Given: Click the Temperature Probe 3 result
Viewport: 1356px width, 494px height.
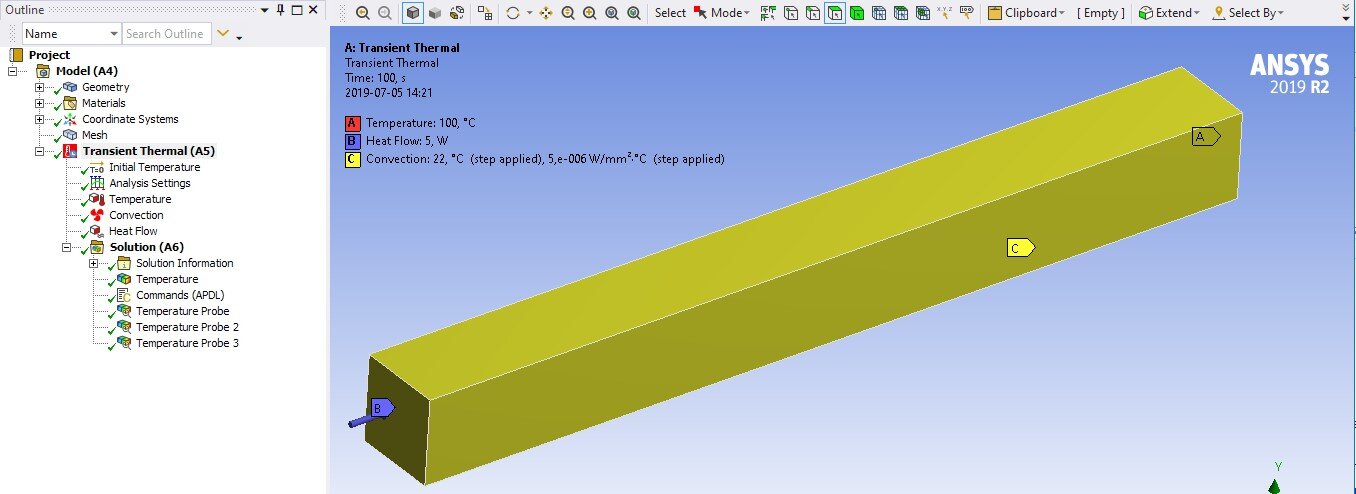Looking at the screenshot, I should click(187, 343).
